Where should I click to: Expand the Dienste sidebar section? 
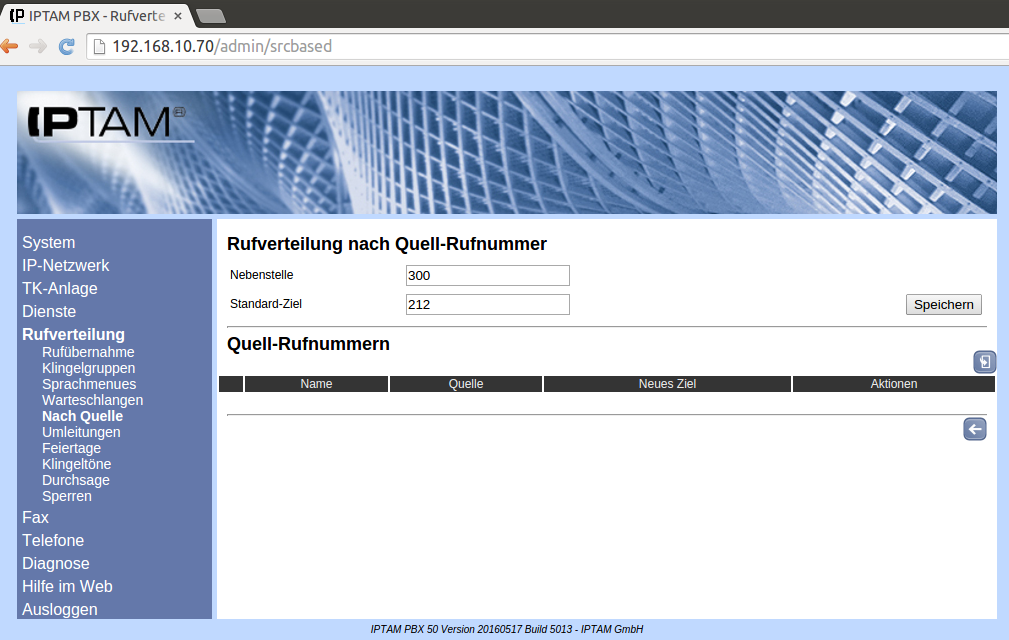click(49, 311)
